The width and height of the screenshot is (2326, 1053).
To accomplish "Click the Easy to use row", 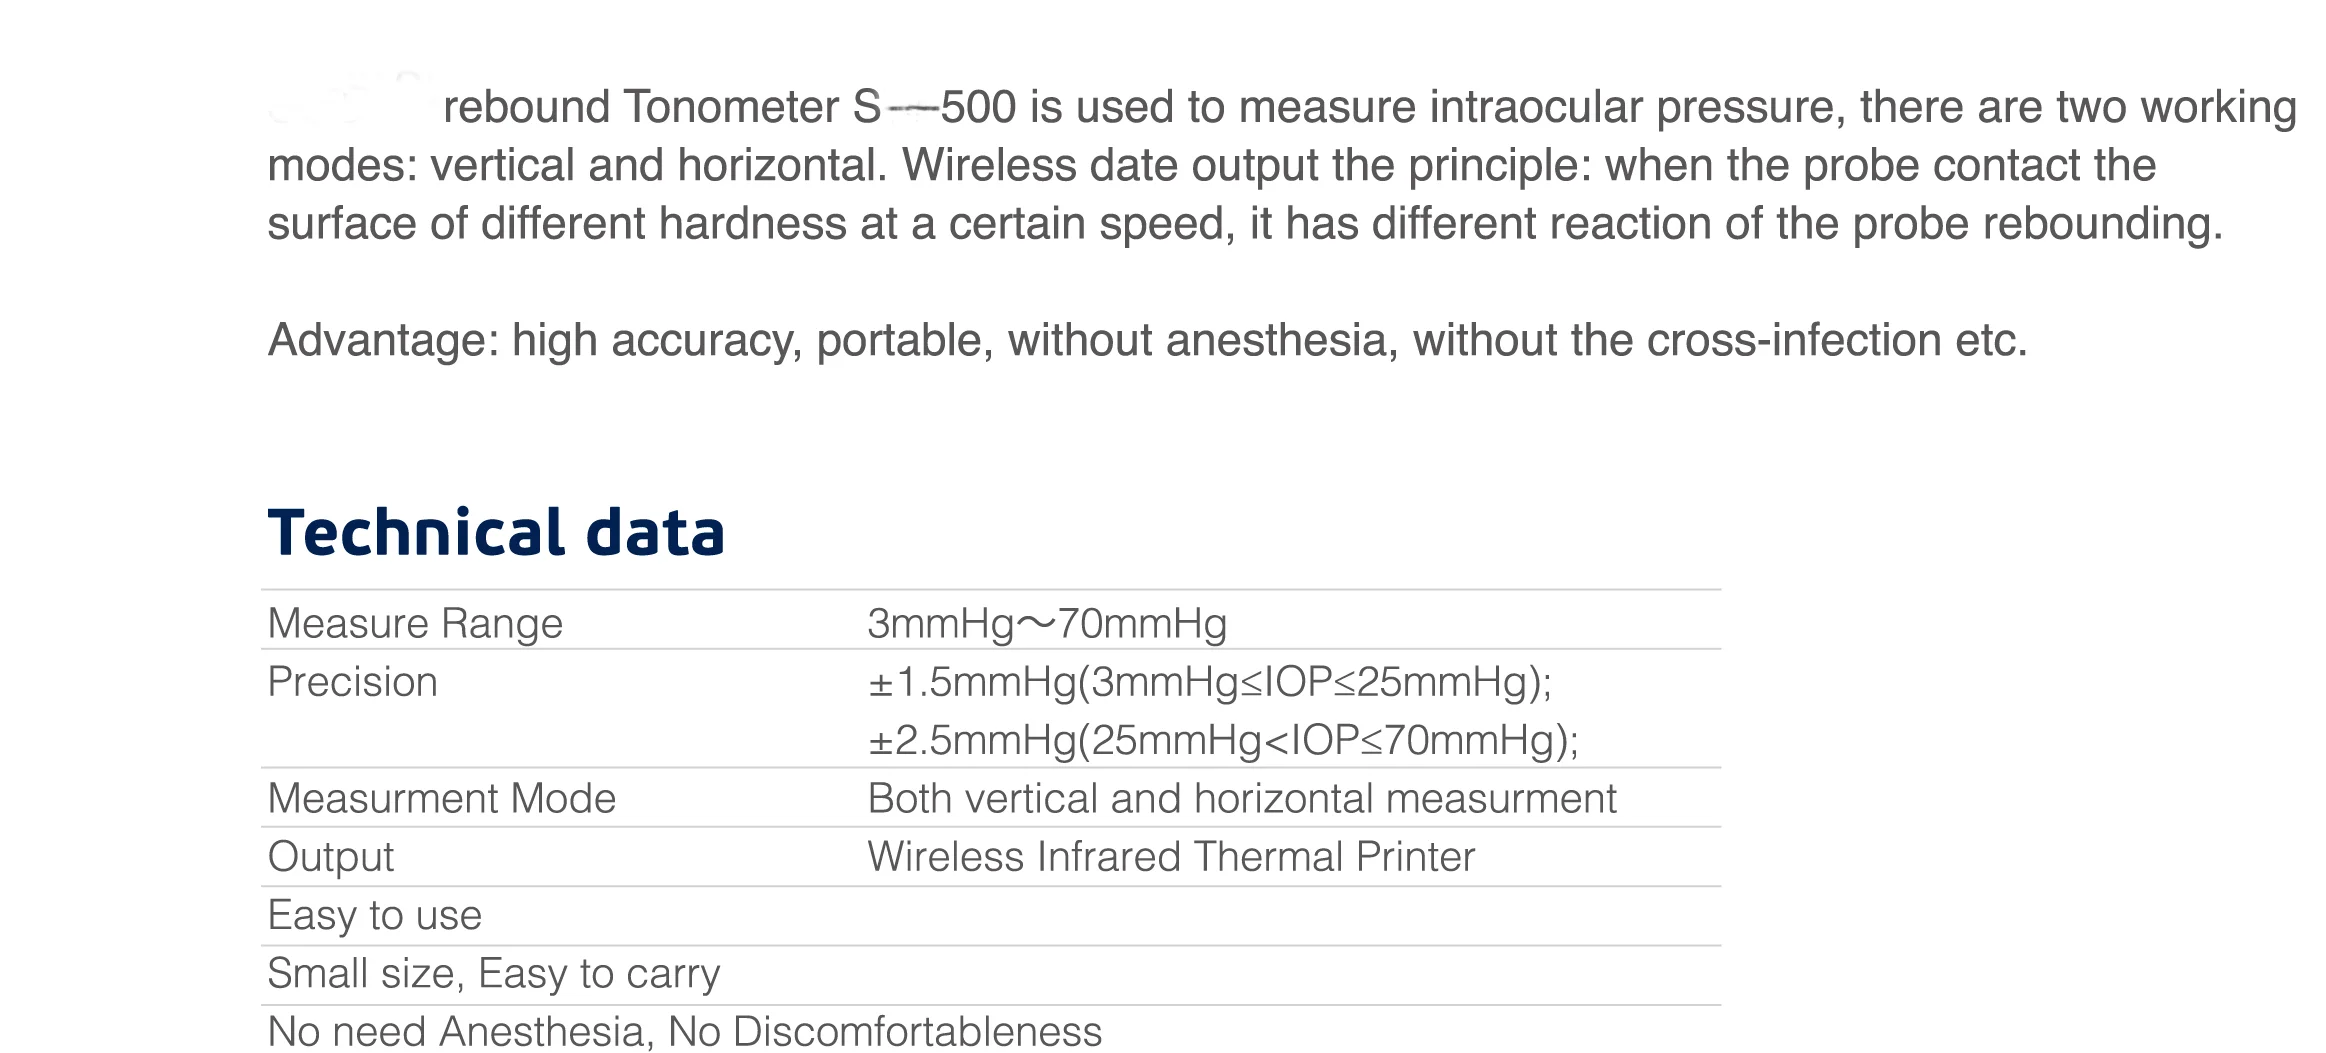I will click(374, 915).
